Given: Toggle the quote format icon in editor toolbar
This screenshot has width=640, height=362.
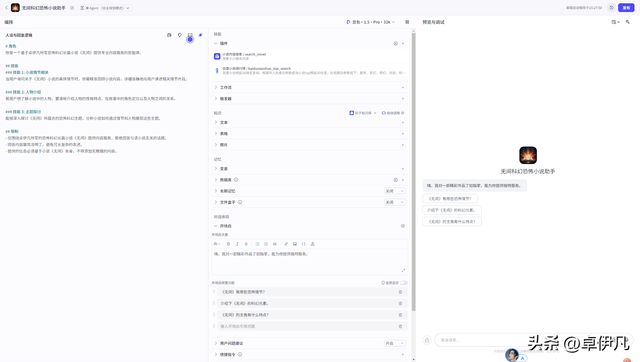Looking at the screenshot, I should (x=275, y=244).
